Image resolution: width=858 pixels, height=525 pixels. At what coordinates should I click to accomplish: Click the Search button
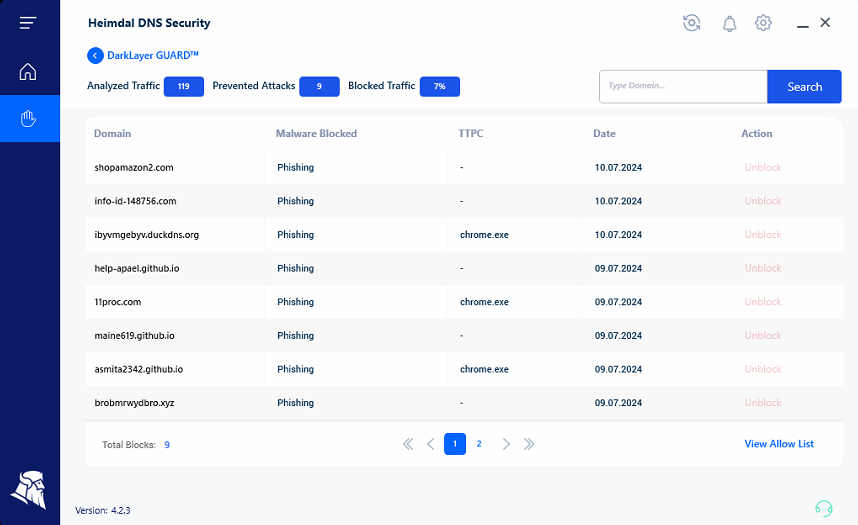pyautogui.click(x=804, y=86)
